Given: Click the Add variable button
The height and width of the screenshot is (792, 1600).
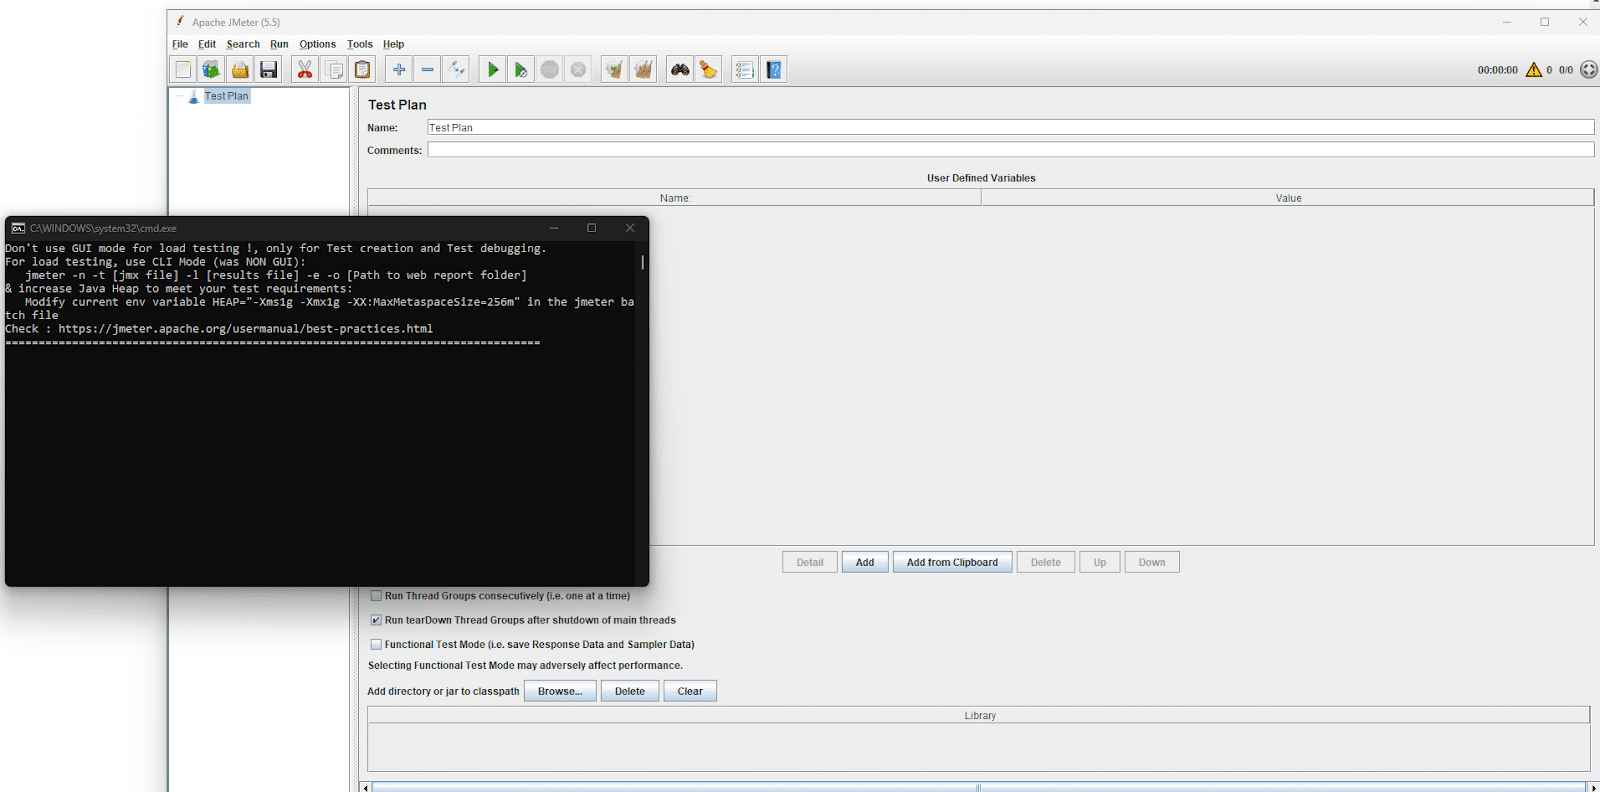Looking at the screenshot, I should pyautogui.click(x=865, y=562).
